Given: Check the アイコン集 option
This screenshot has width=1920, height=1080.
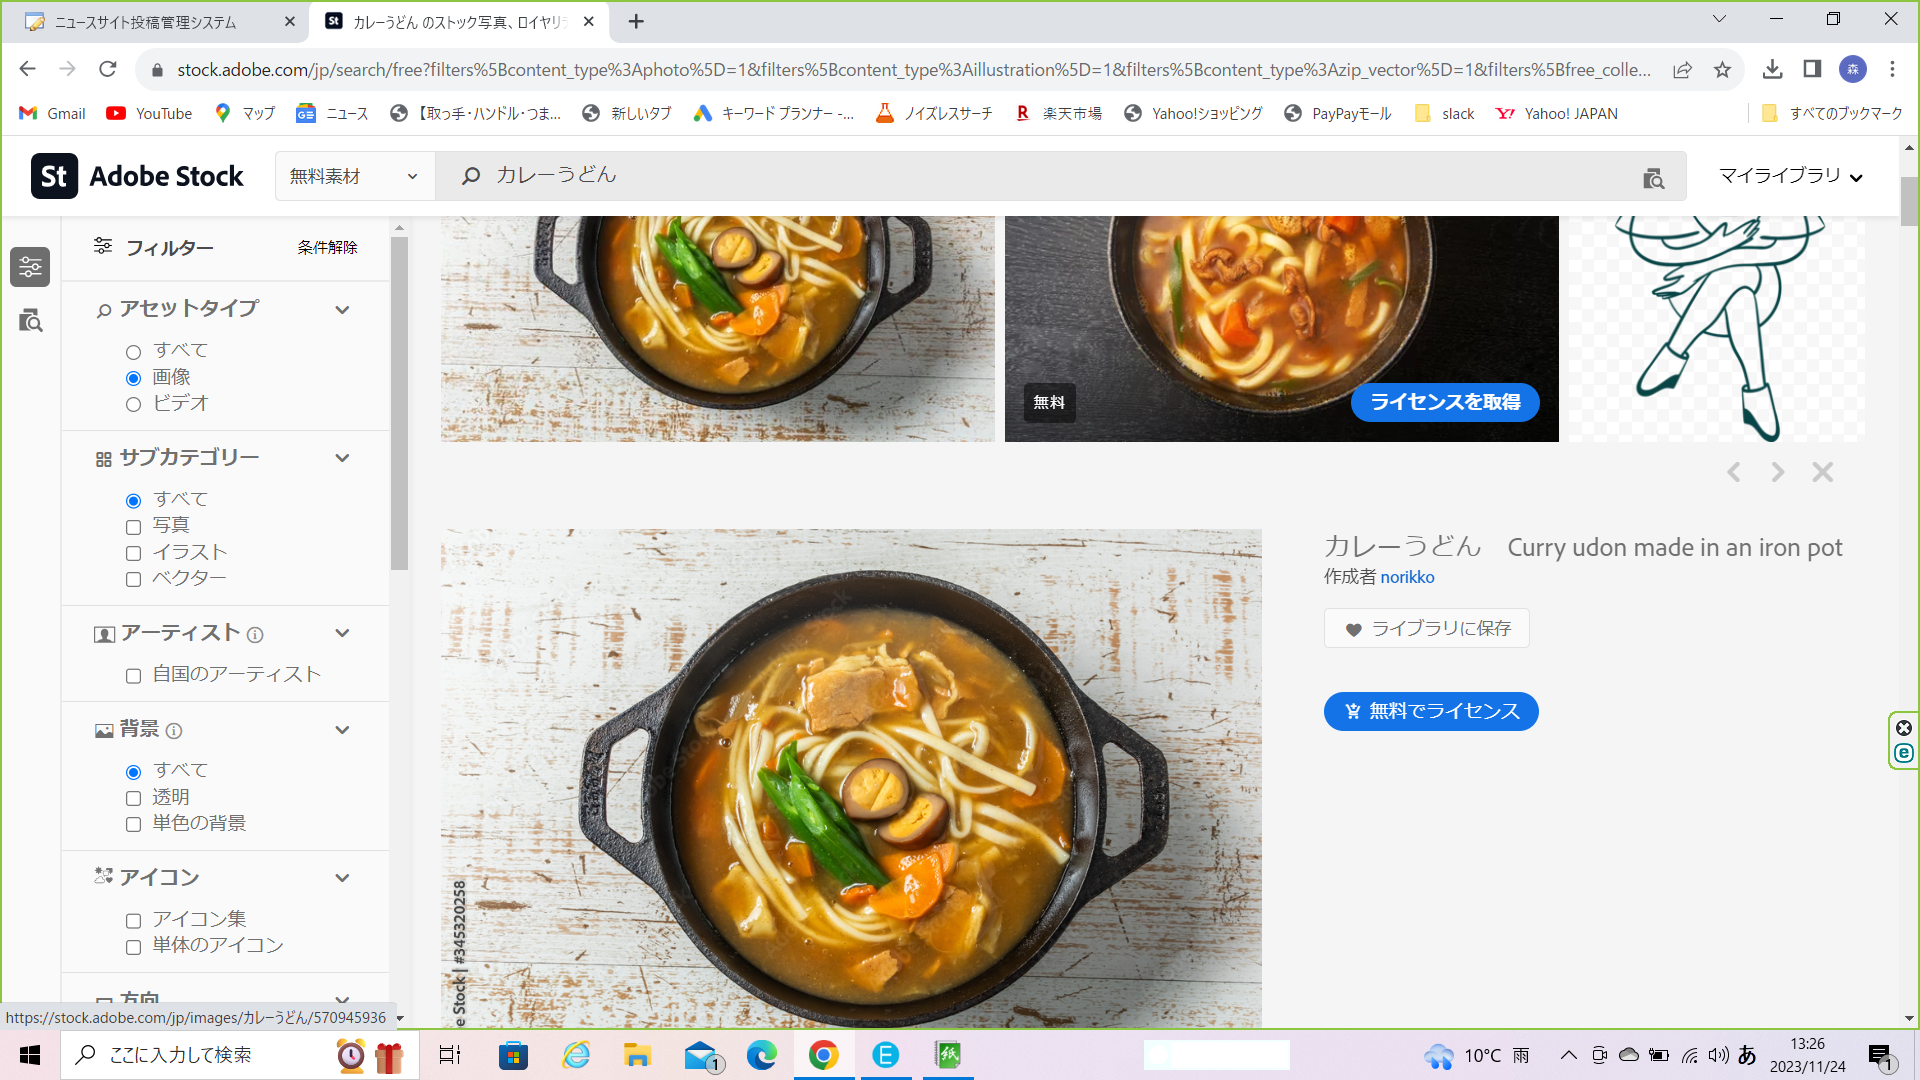Looking at the screenshot, I should tap(133, 921).
